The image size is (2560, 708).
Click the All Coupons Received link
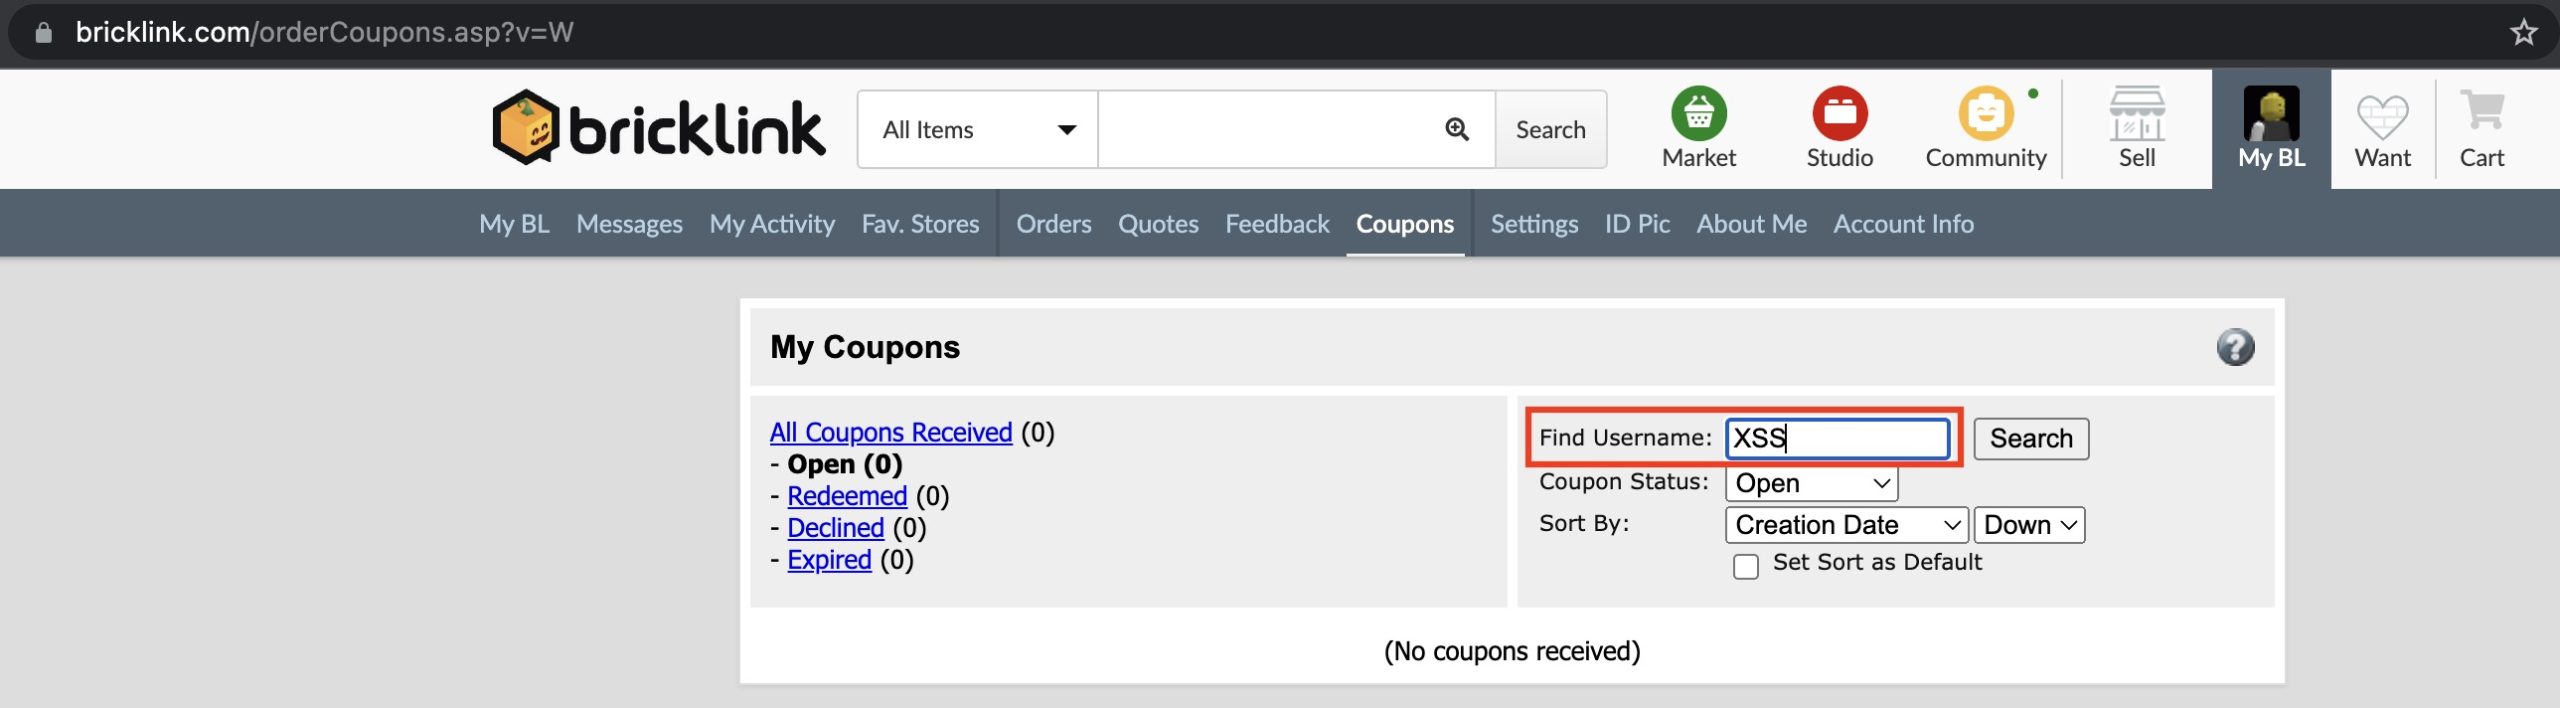click(891, 432)
